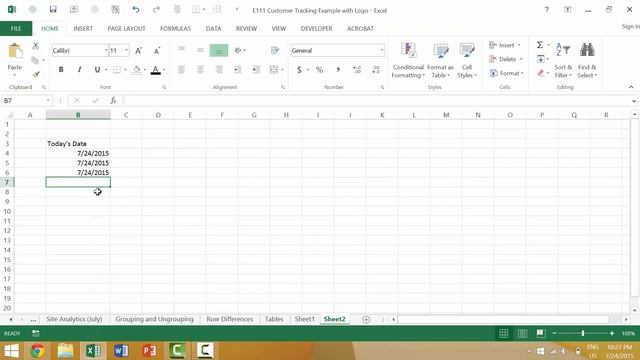Screen dimensions: 640x360
Task: Click the Save icon in quick access toolbar
Action: tap(53, 9)
